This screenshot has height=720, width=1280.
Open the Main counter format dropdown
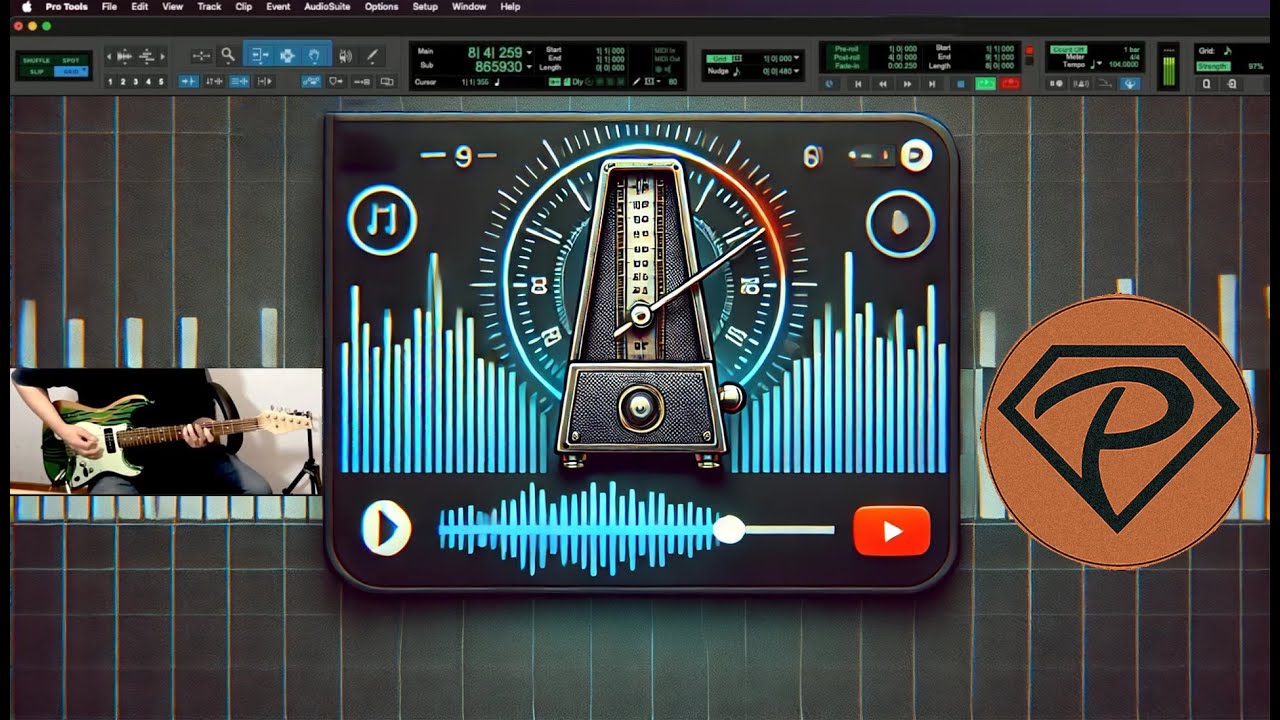[x=529, y=51]
